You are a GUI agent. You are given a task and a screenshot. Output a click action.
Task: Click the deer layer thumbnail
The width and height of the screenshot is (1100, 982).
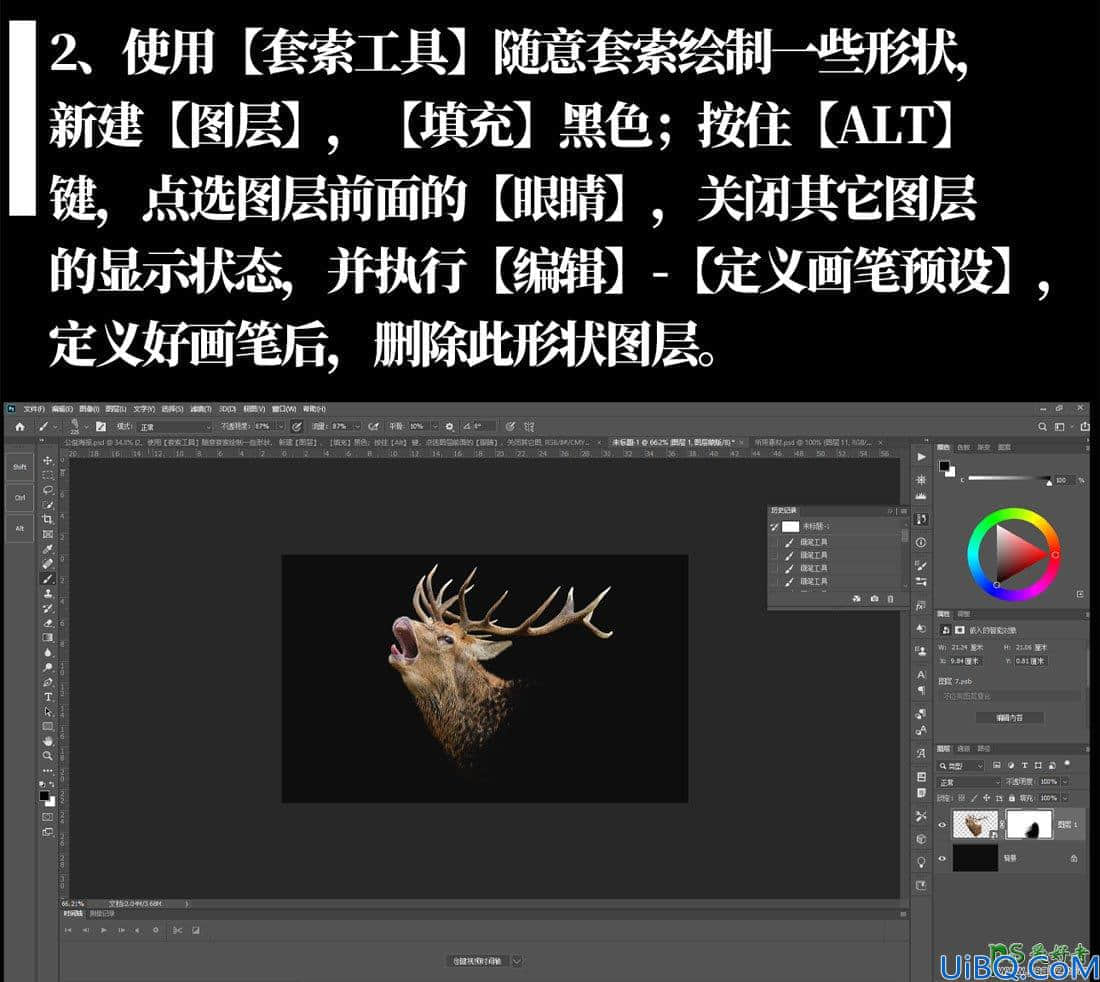pyautogui.click(x=976, y=825)
